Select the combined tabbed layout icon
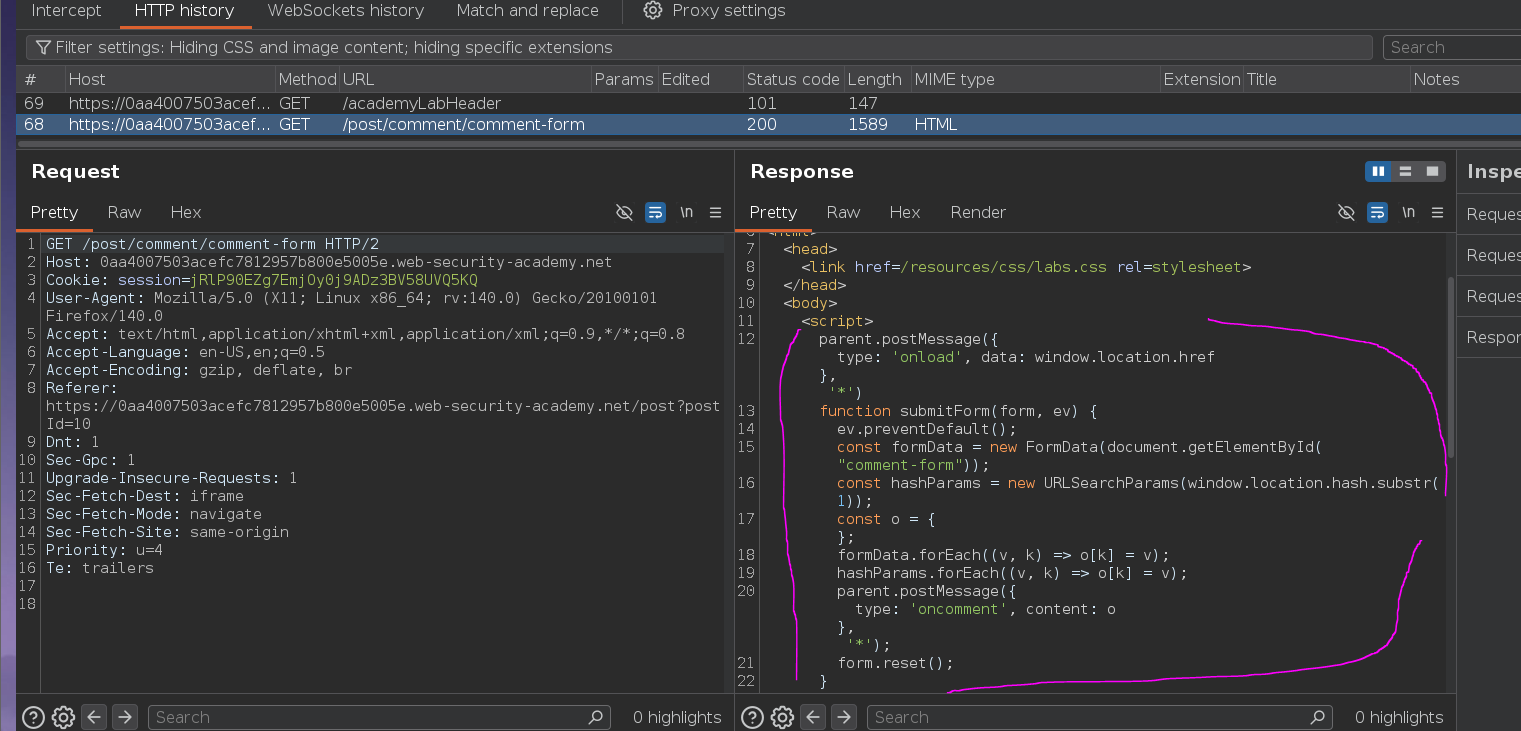Viewport: 1521px width, 731px height. pyautogui.click(x=1433, y=171)
